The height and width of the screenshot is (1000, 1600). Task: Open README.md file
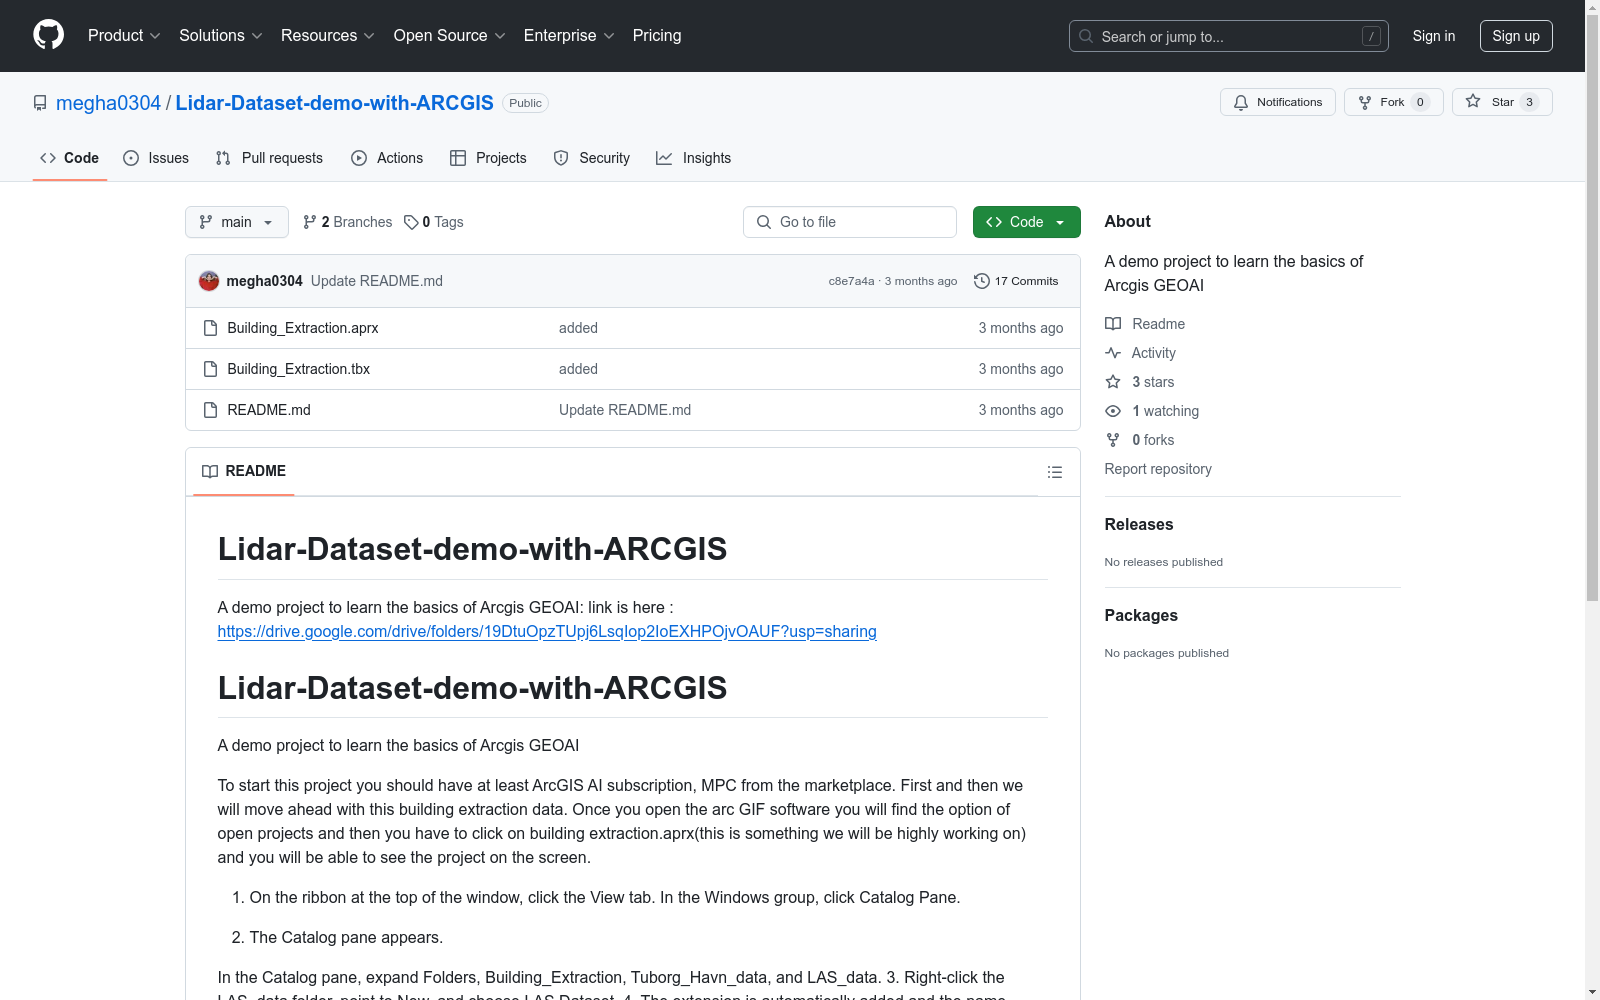pos(269,410)
